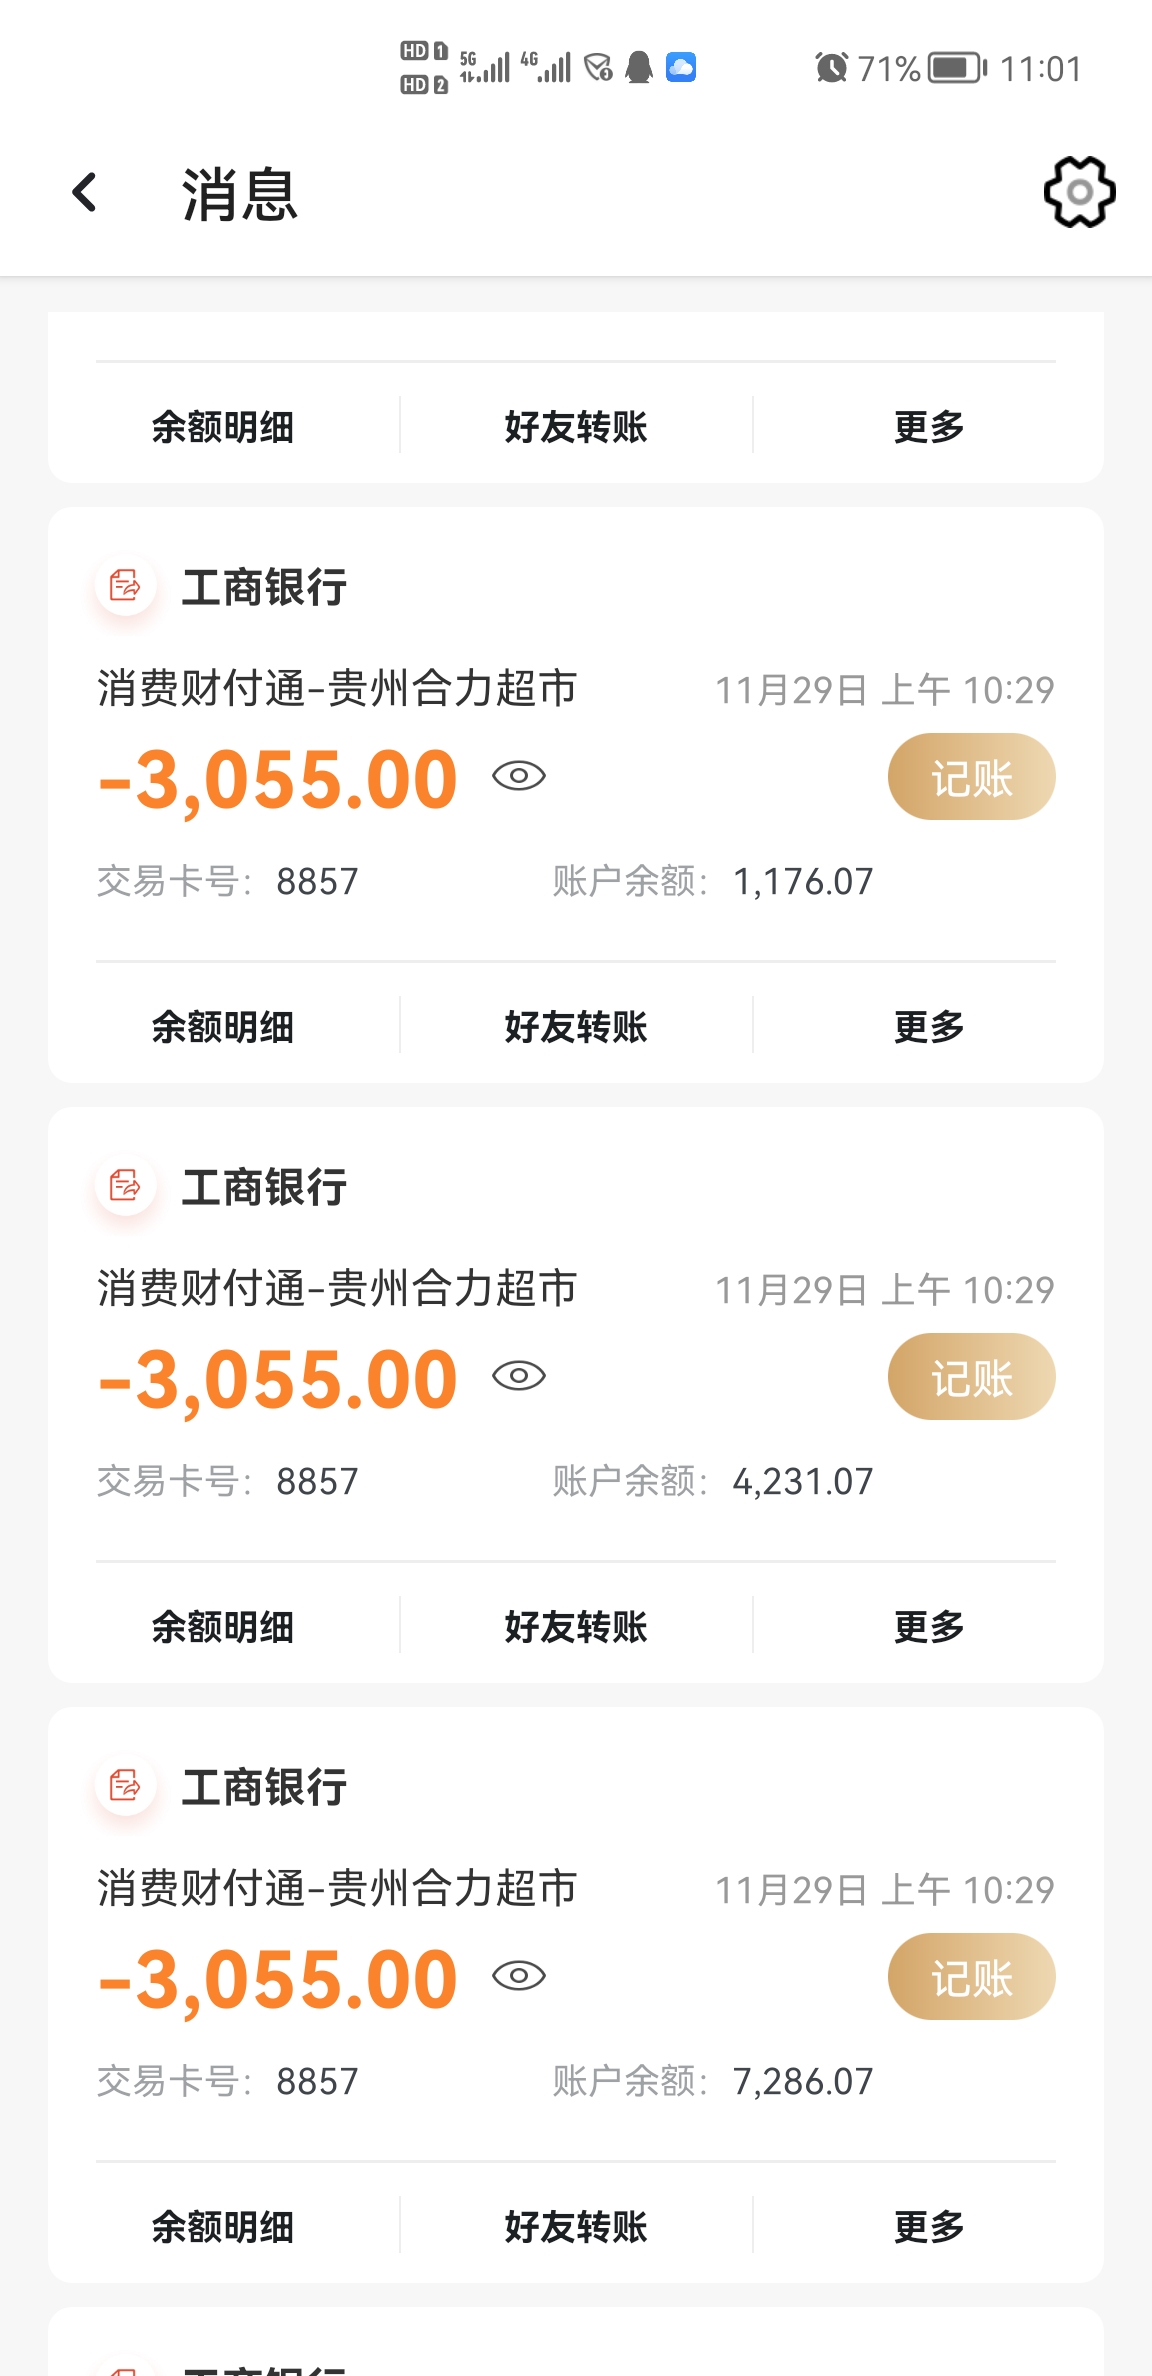The width and height of the screenshot is (1152, 2376).
Task: Hide amount on balance 1,176.07 transaction
Action: coord(519,776)
